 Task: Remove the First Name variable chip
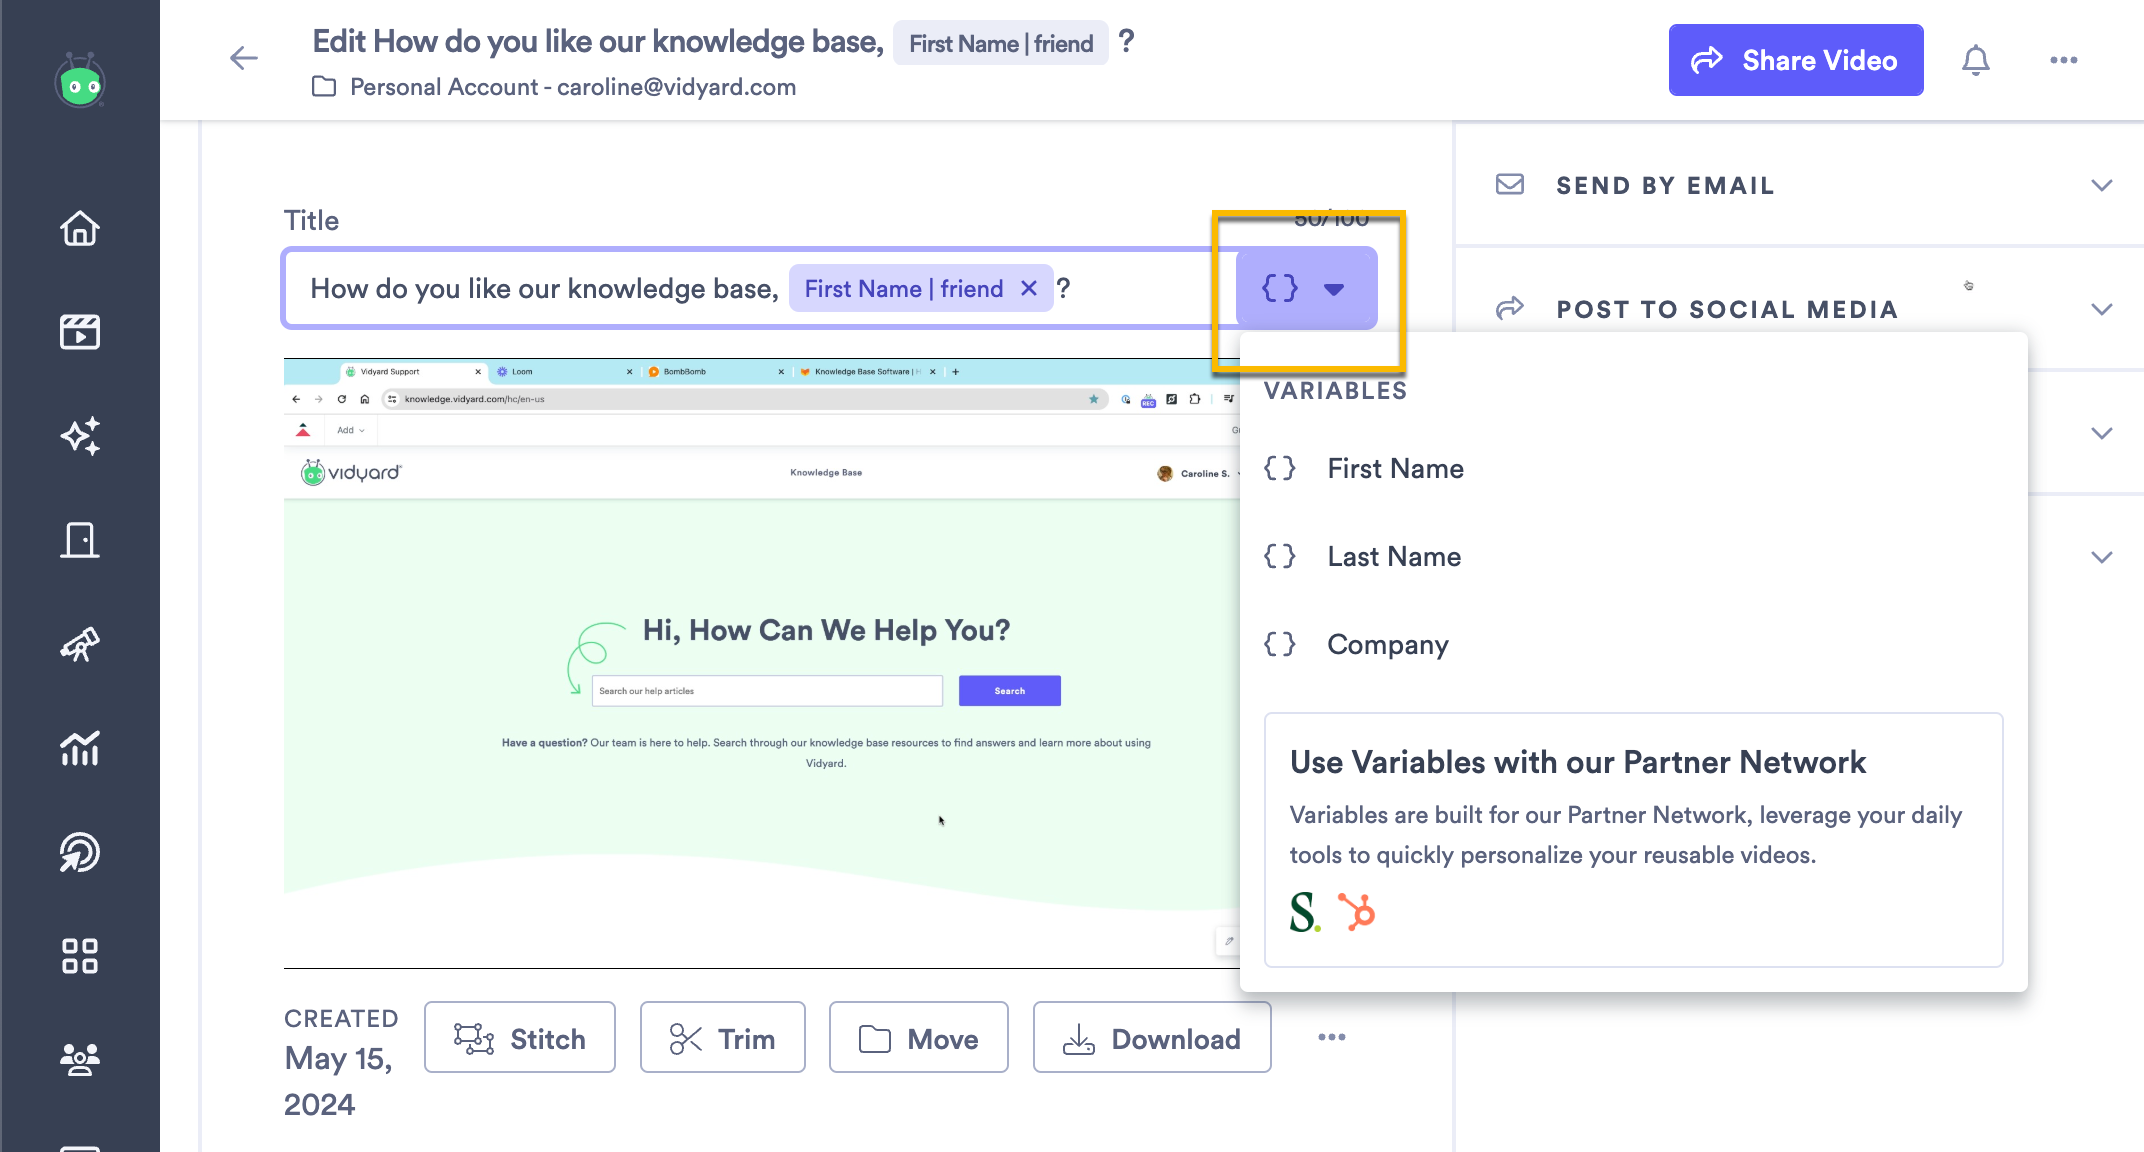point(1028,288)
